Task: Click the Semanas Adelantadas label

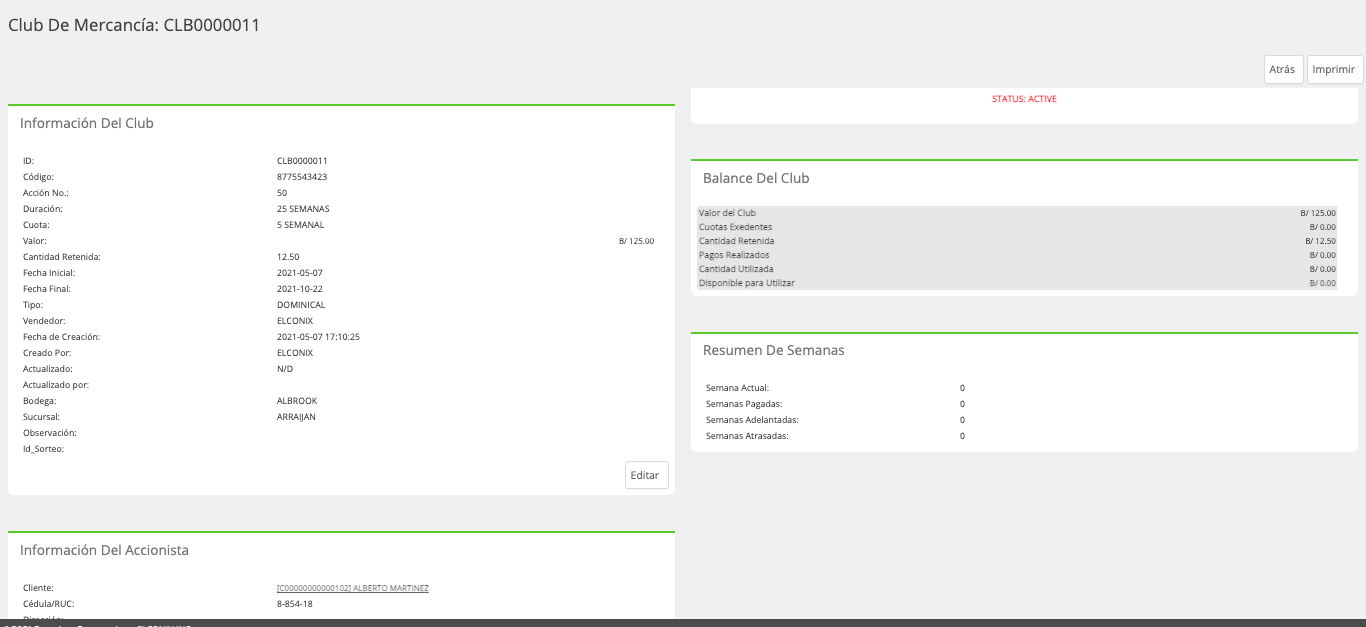Action: point(752,420)
